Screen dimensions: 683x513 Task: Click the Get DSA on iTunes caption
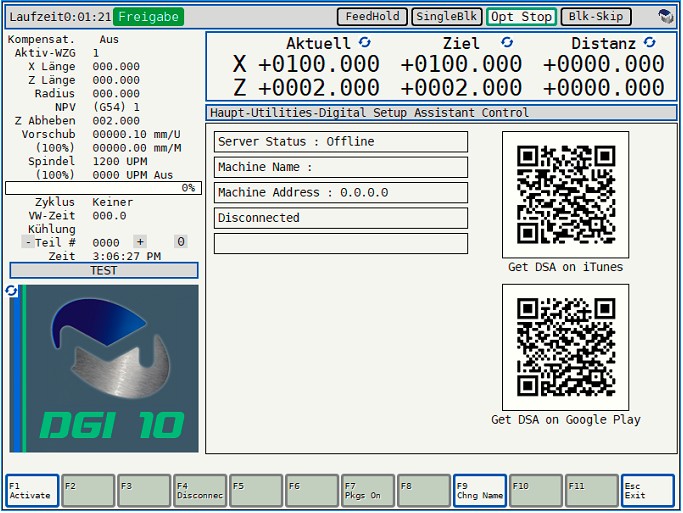tap(565, 267)
